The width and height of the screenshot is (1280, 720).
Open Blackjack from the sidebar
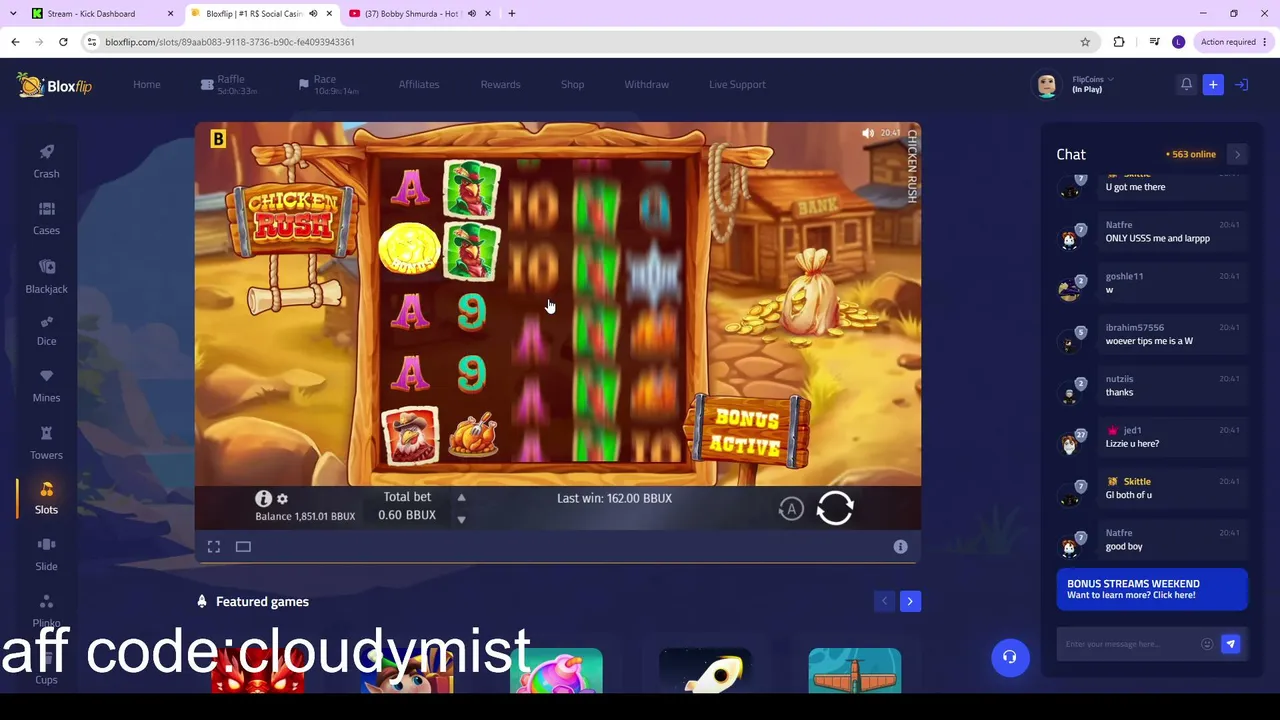46,276
